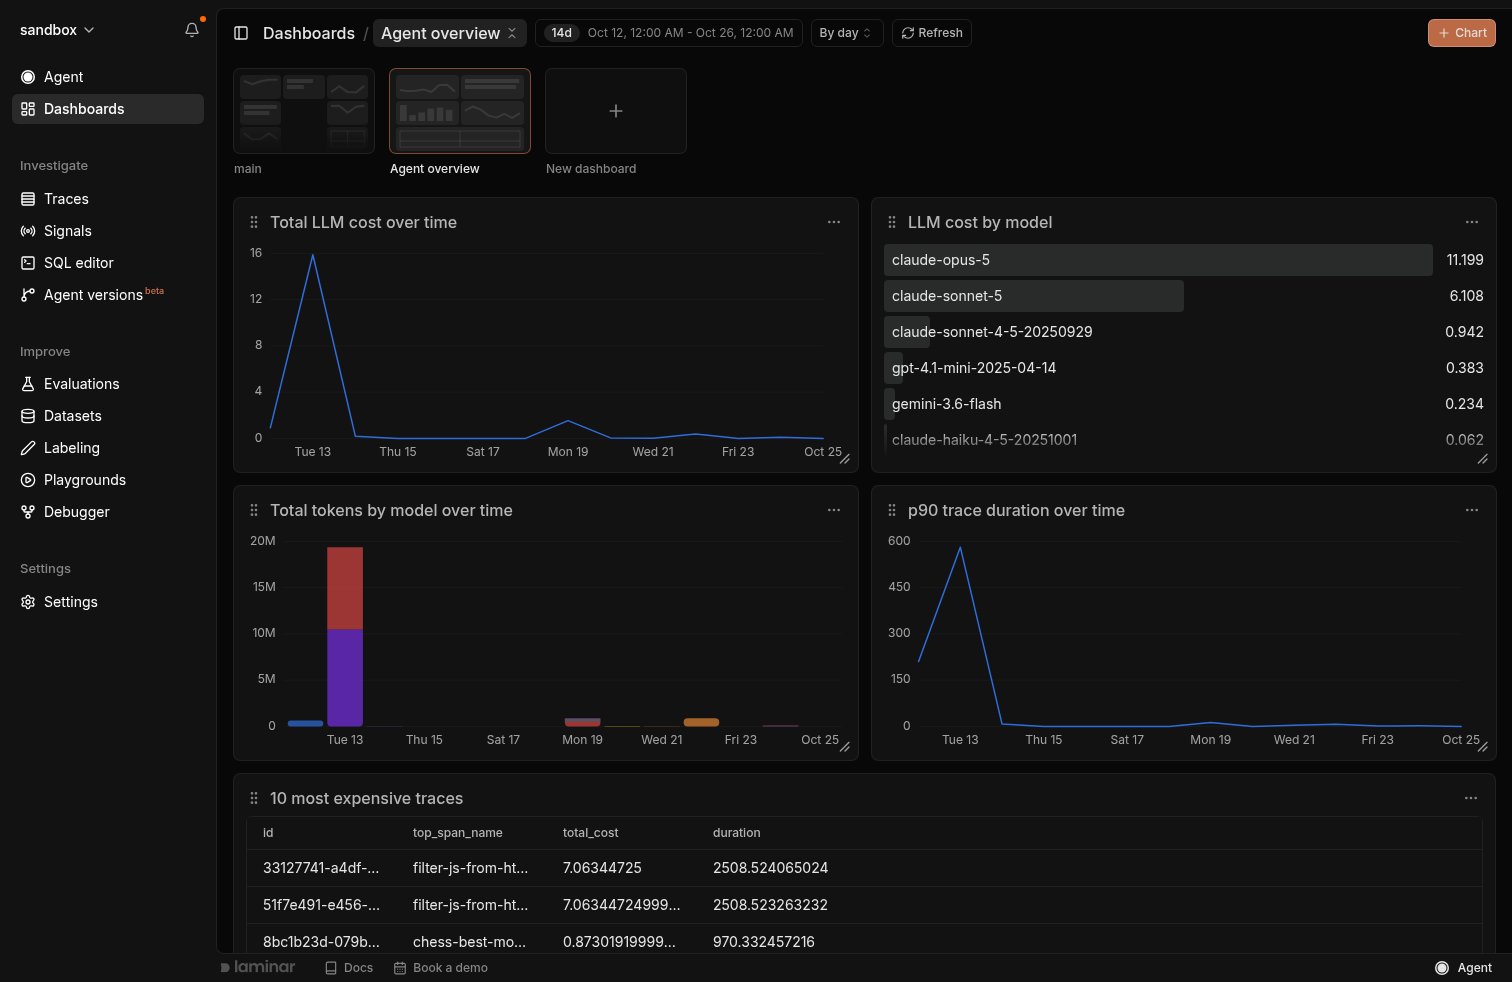Open the Docs link
1512x982 pixels.
pos(349,968)
